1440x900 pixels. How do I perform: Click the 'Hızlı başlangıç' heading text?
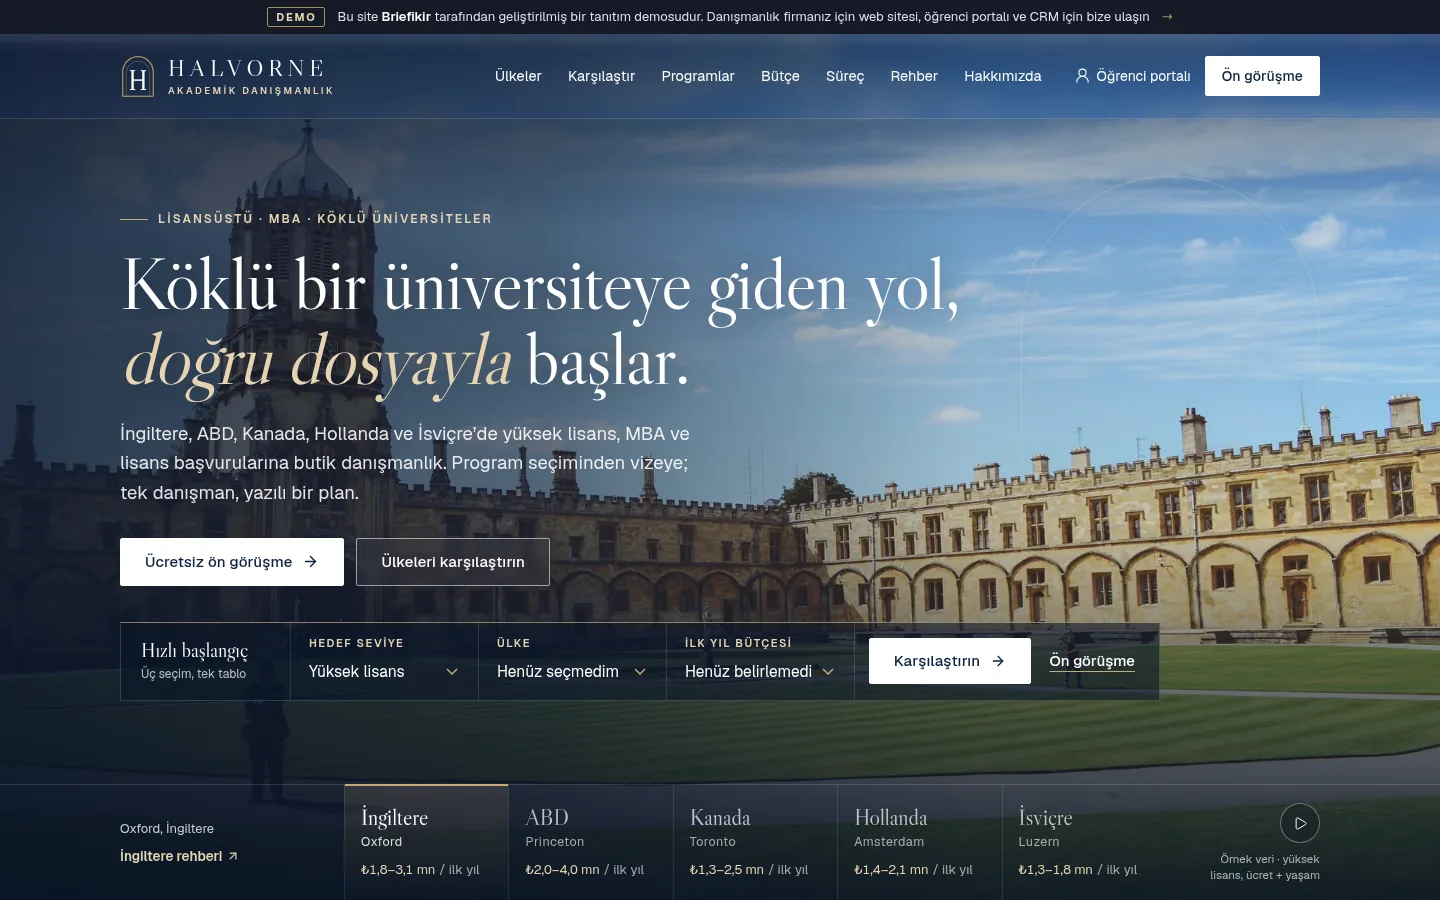pos(195,651)
